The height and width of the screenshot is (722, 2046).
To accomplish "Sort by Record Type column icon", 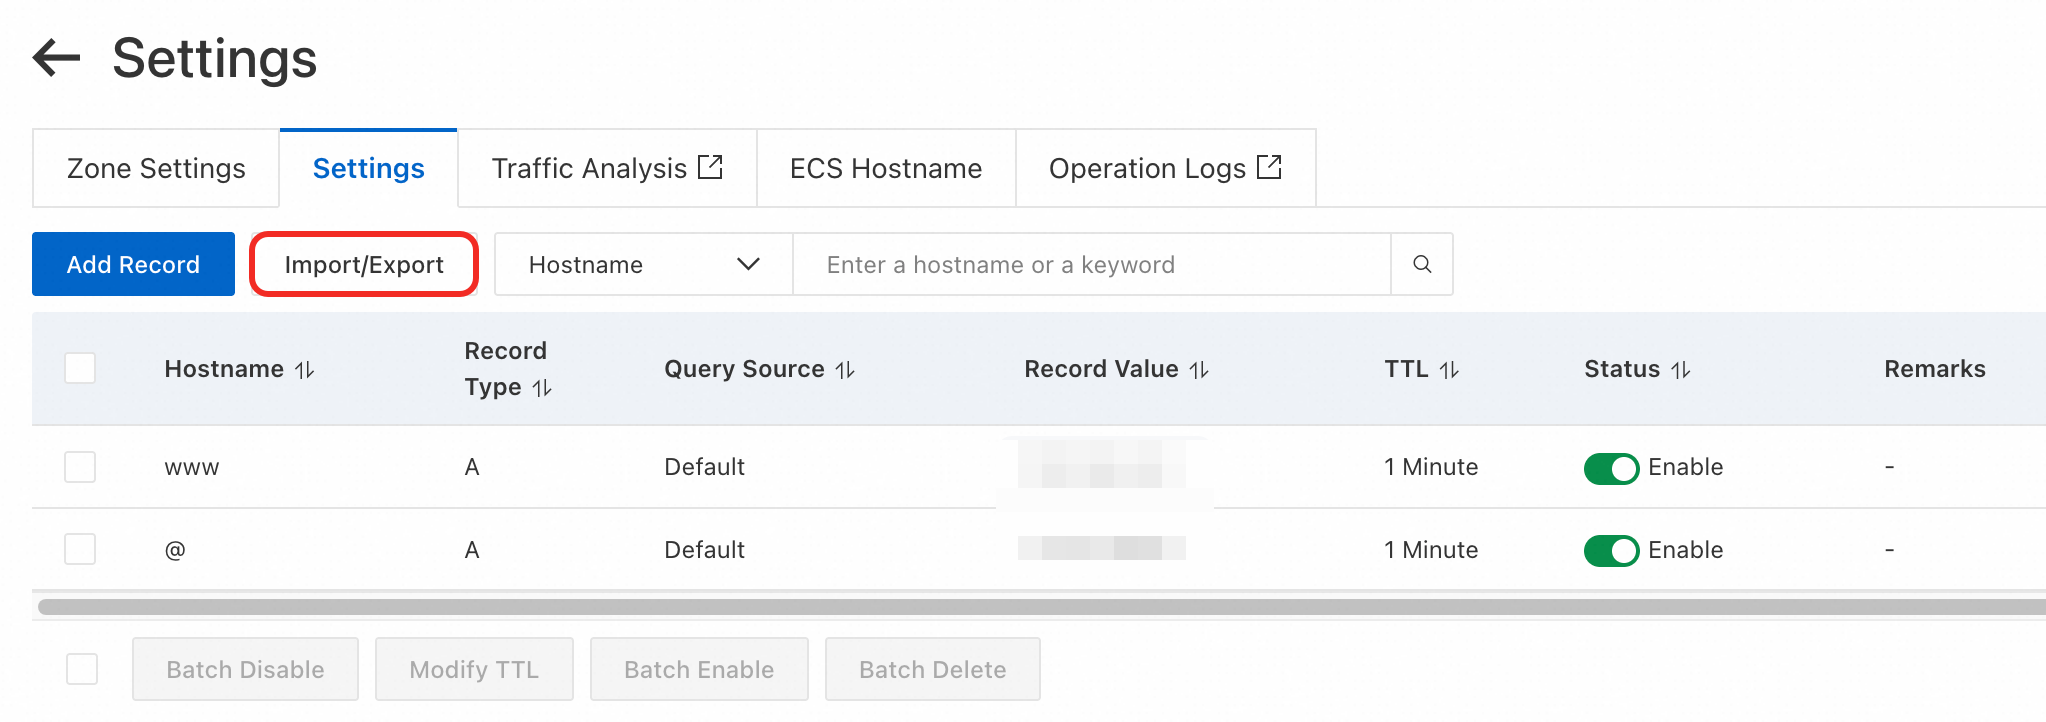I will pyautogui.click(x=542, y=388).
